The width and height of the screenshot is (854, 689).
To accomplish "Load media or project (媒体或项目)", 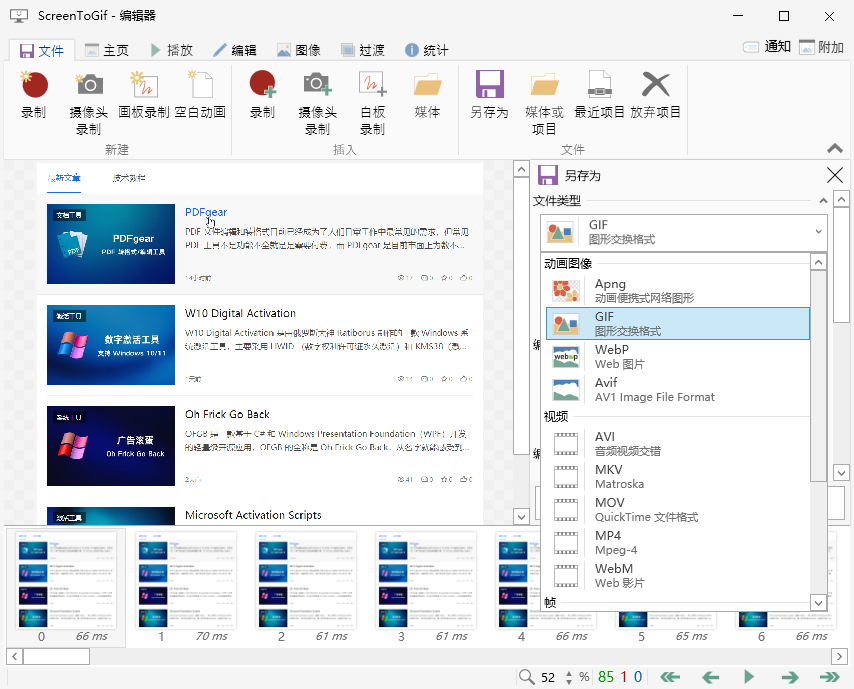I will pos(544,103).
